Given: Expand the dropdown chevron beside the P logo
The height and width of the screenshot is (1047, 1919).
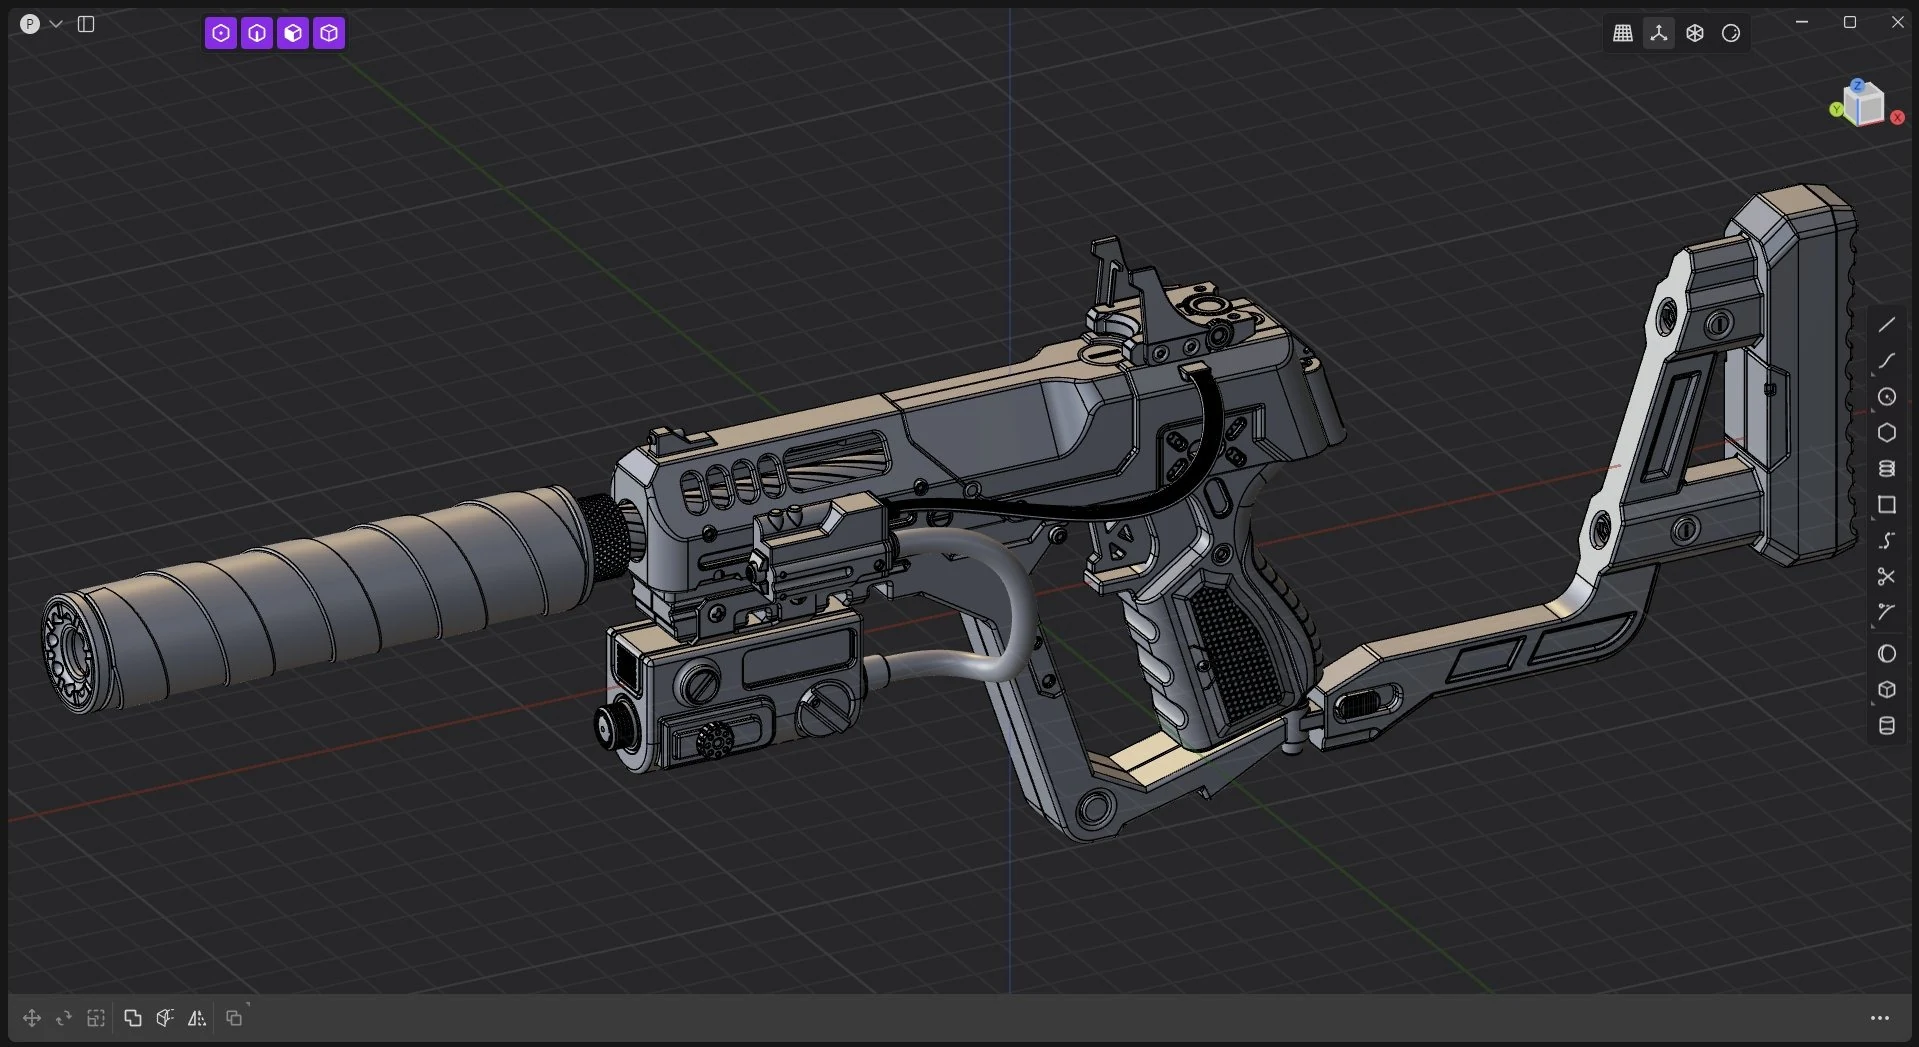Looking at the screenshot, I should point(56,24).
